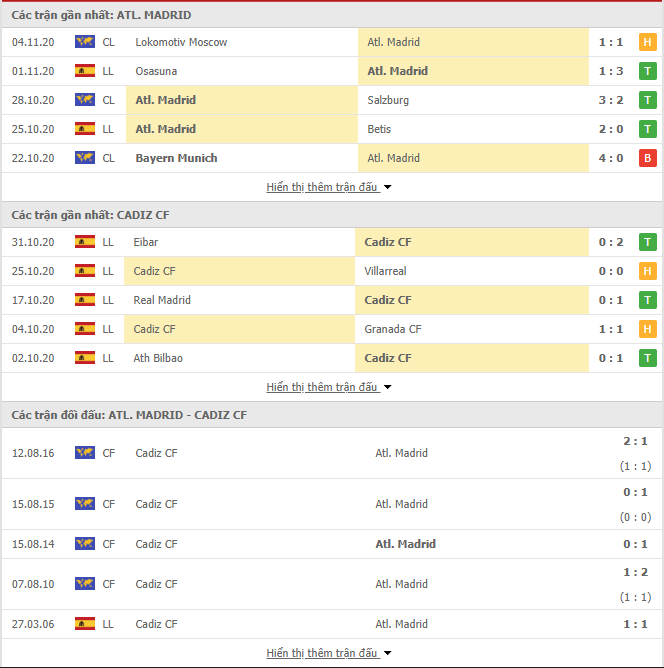Click the red B badge for Bayern Munich match
664x668 pixels.
[647, 158]
